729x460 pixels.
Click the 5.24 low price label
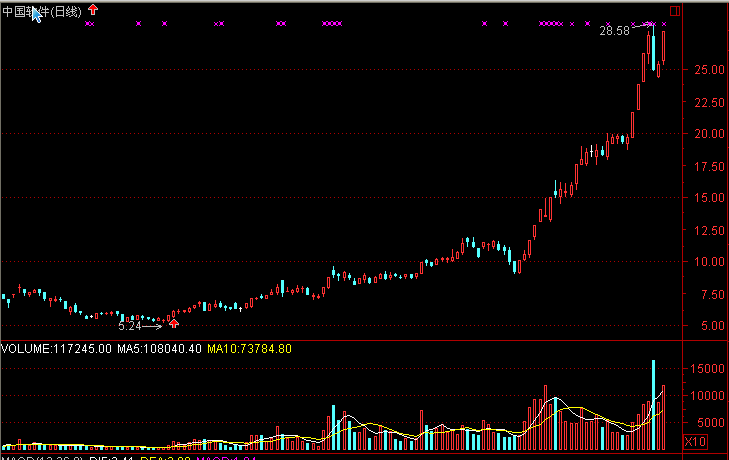[130, 326]
